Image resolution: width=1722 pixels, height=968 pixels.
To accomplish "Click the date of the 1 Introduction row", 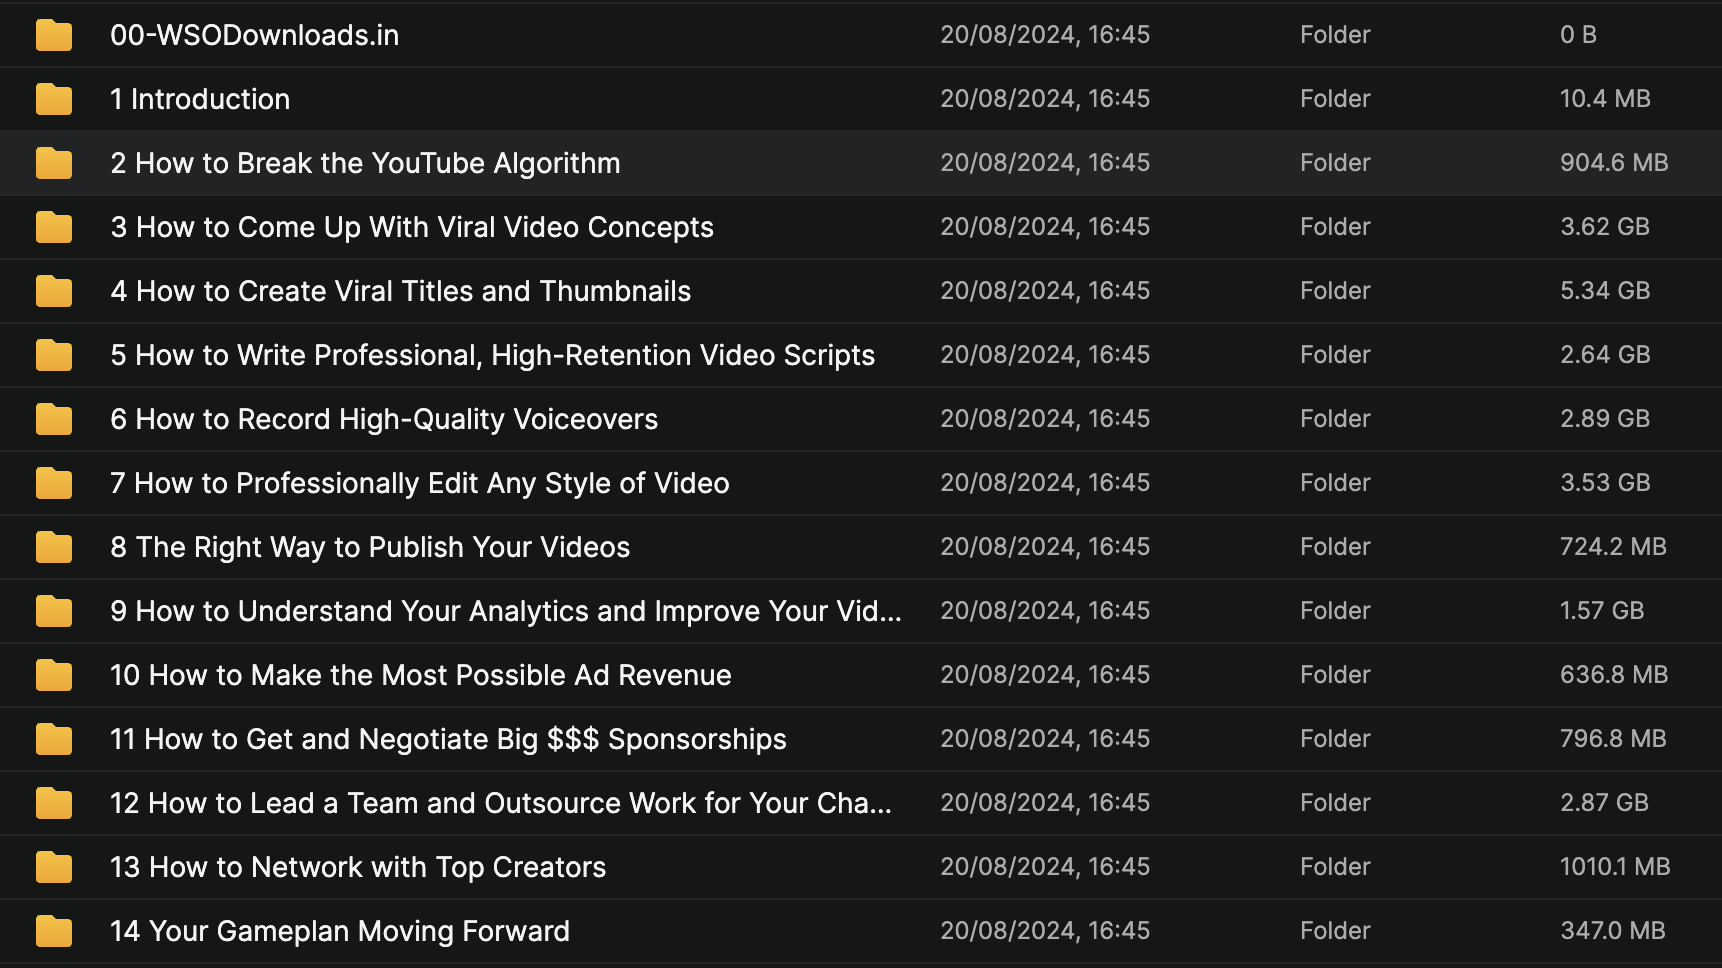I will pos(1044,99).
